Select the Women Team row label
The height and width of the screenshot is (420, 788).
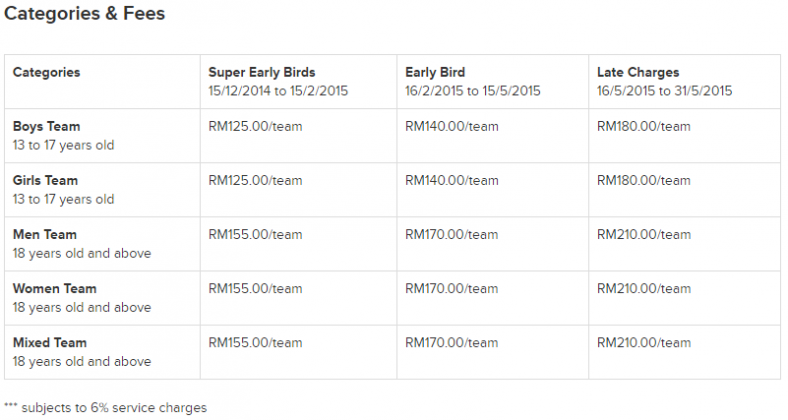point(55,289)
